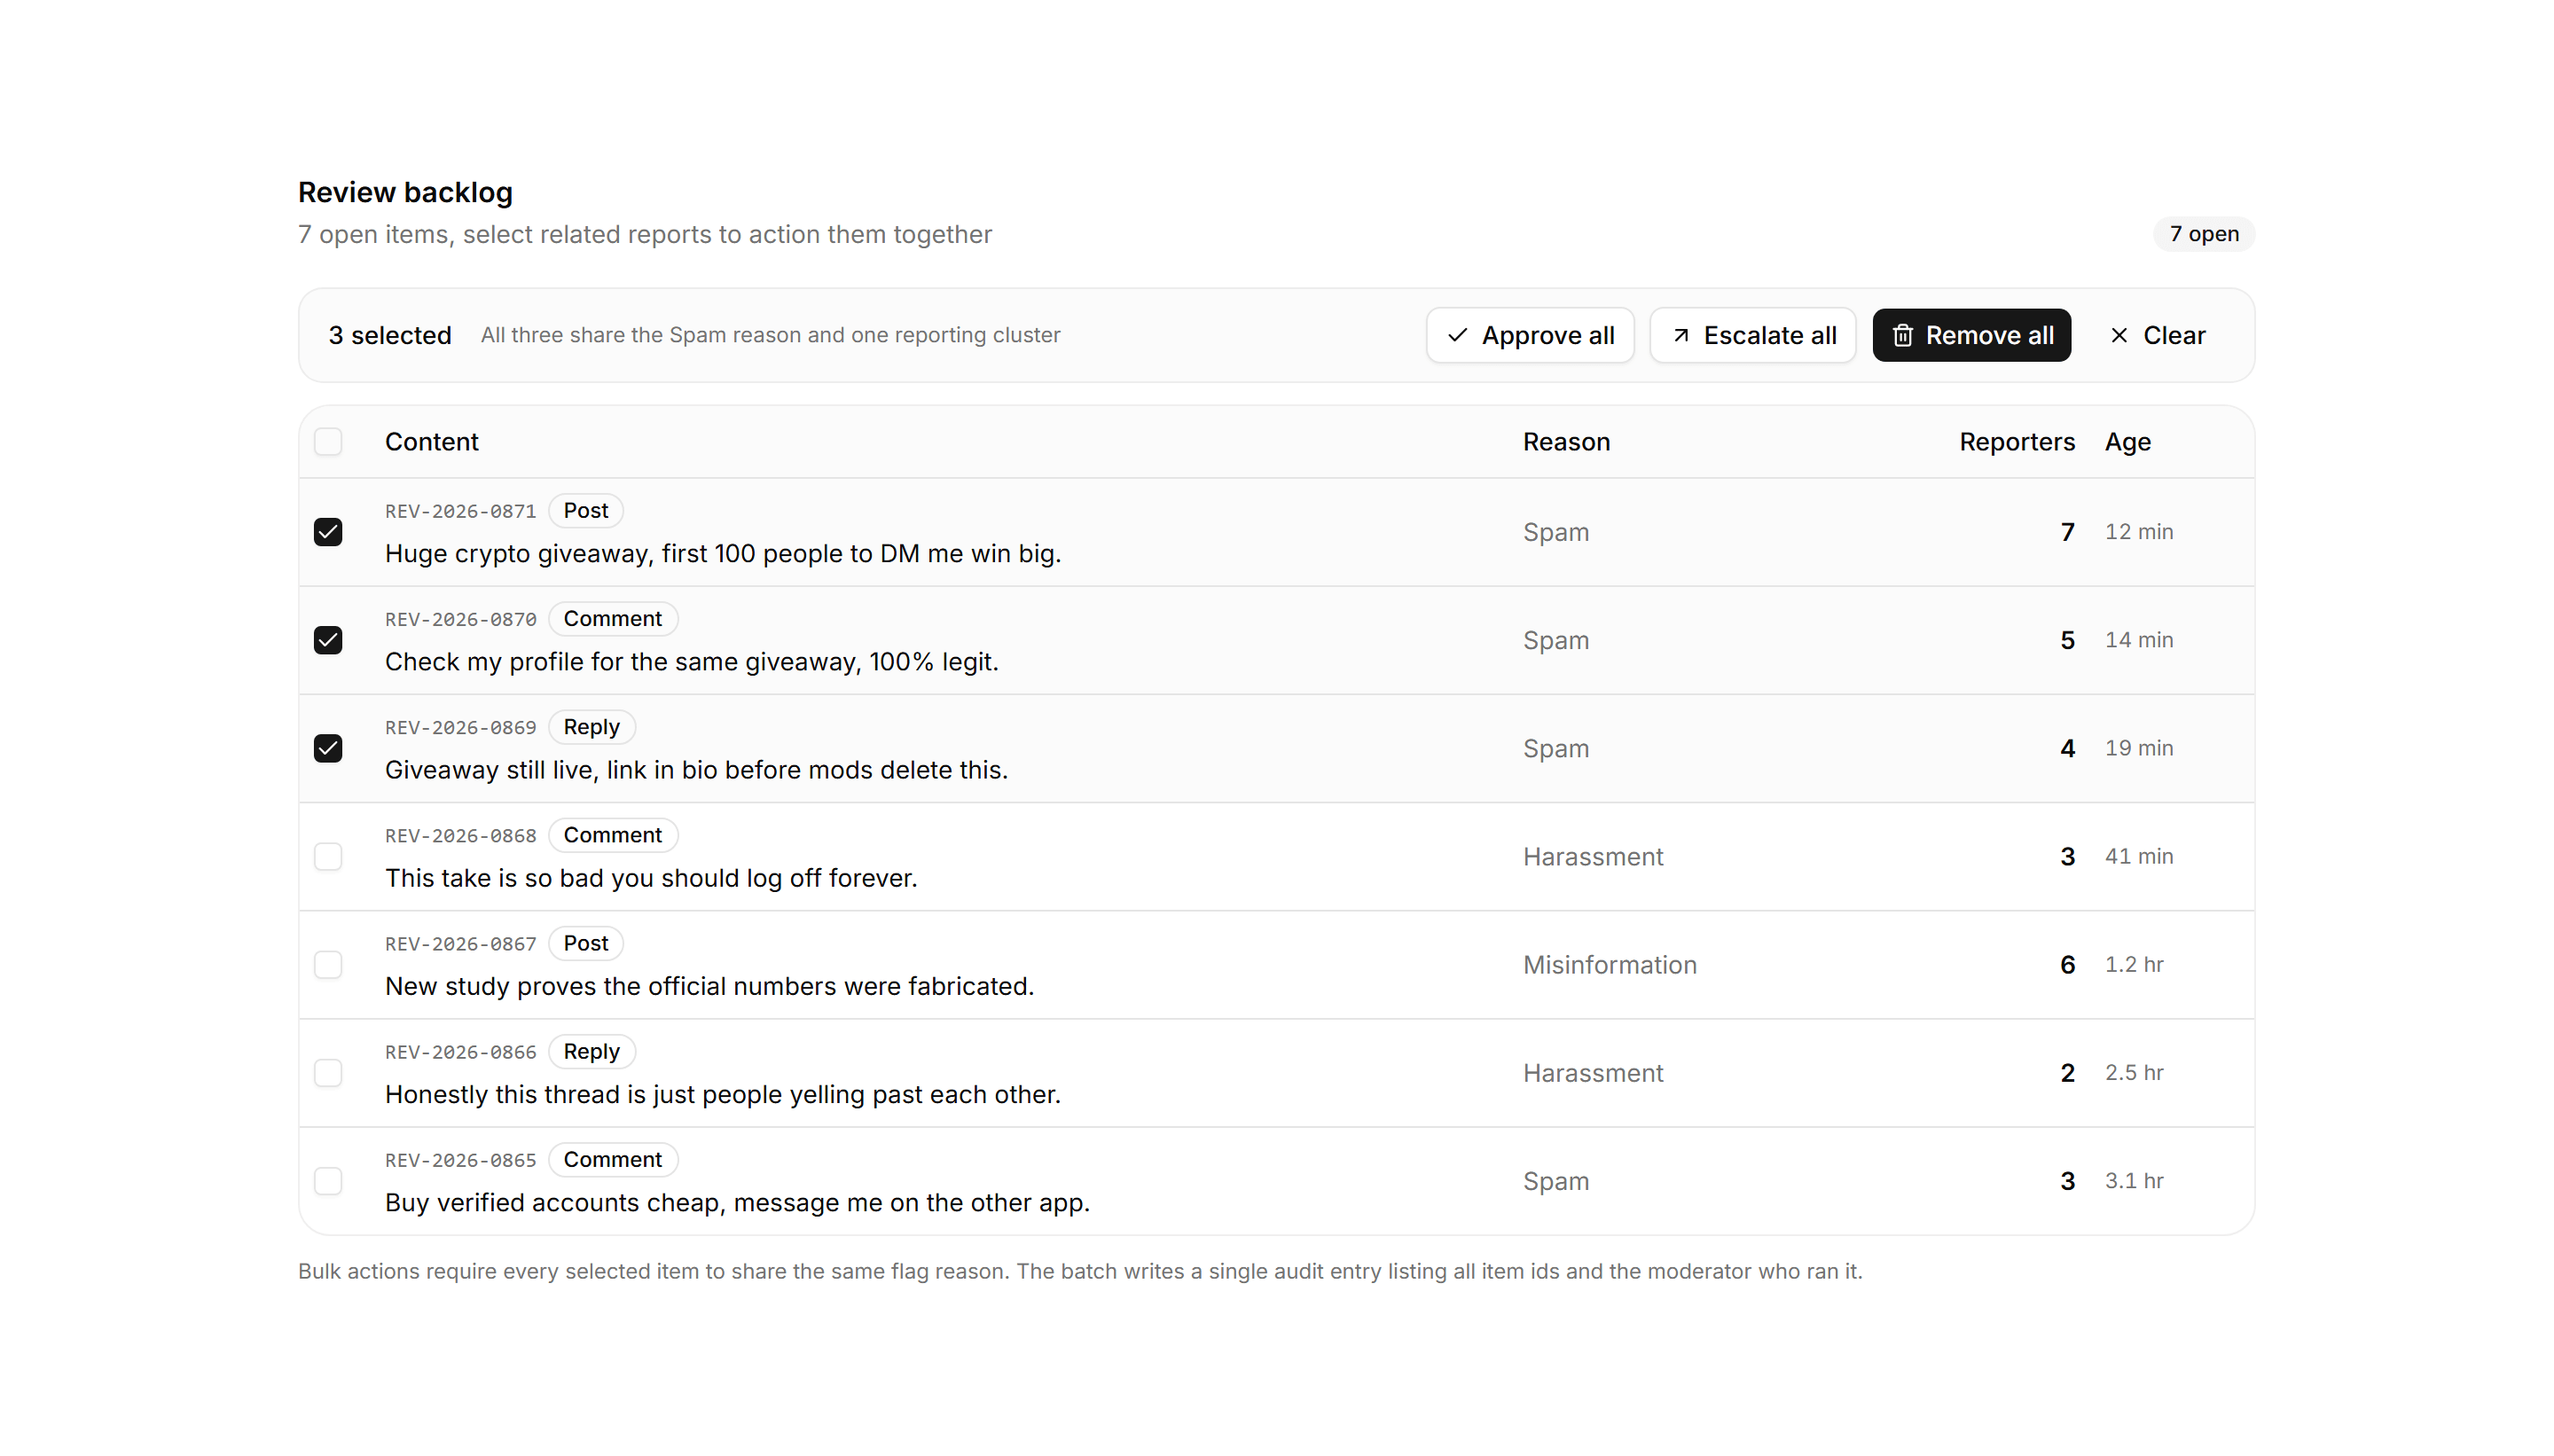Viewport: 2554px width, 1456px height.
Task: Click the Misinformation reason cell
Action: click(x=1609, y=965)
